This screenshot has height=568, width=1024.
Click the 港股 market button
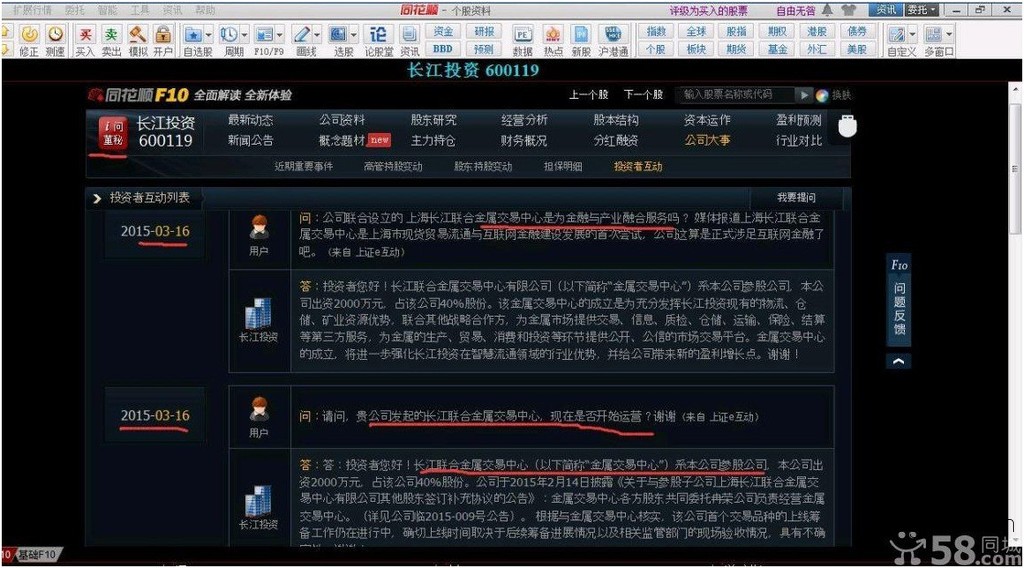click(x=816, y=31)
